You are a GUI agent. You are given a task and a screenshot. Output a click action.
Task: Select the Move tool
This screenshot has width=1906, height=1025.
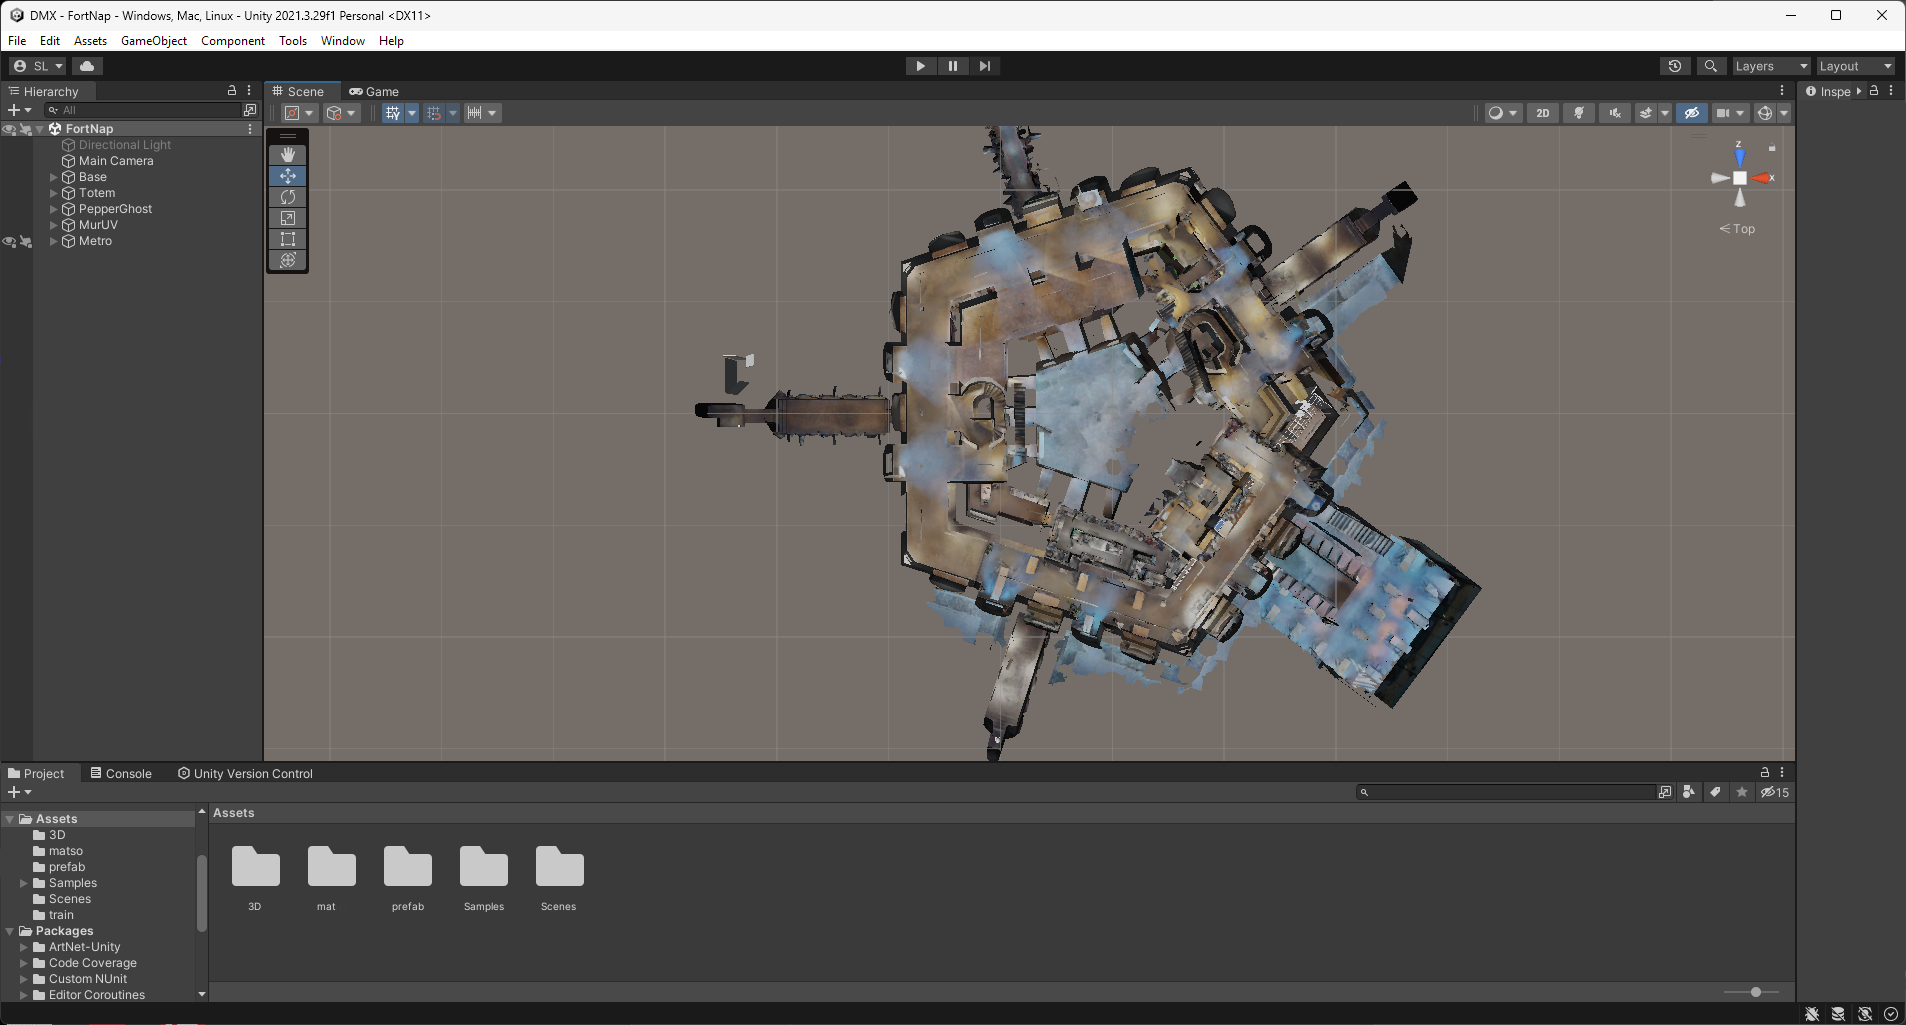[288, 176]
